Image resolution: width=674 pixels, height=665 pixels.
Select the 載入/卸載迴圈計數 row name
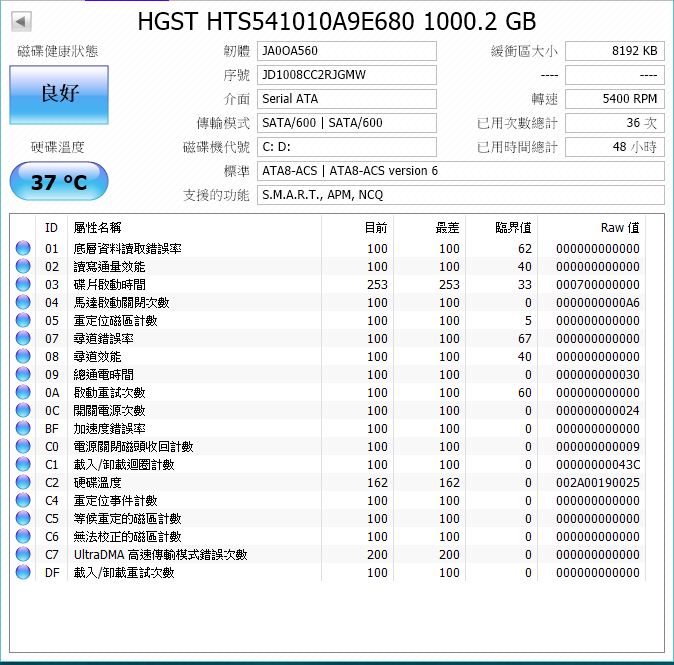(124, 465)
